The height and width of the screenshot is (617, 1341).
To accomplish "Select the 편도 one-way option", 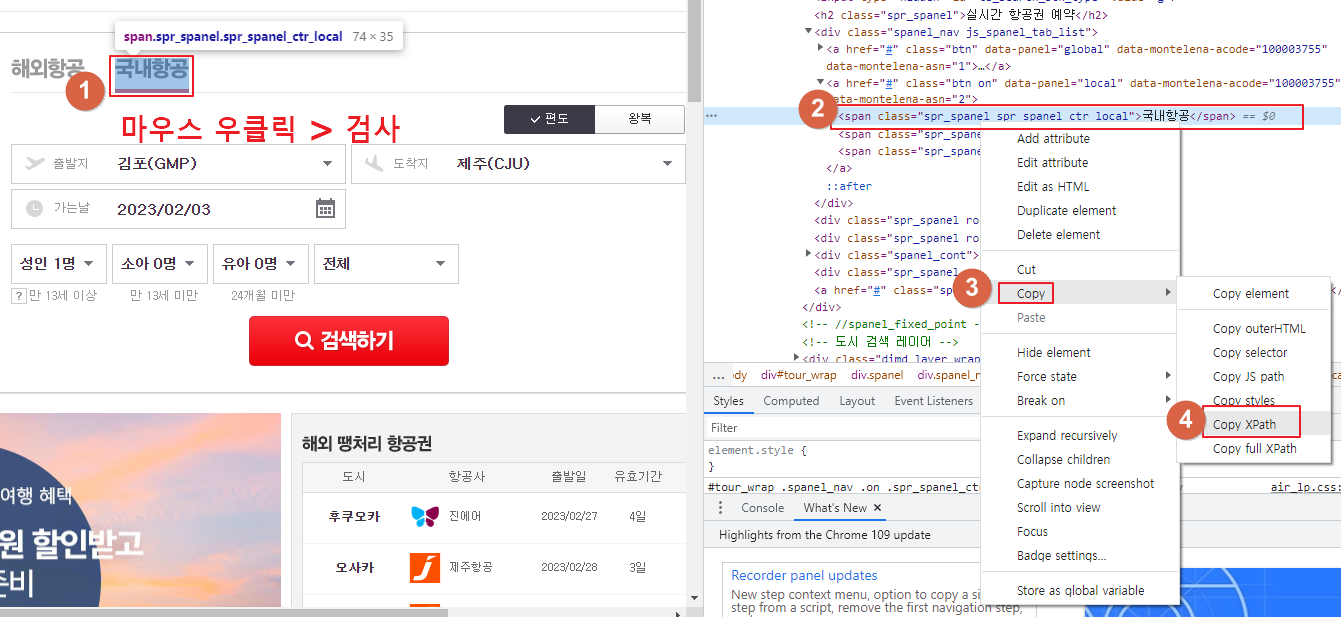I will coord(549,119).
